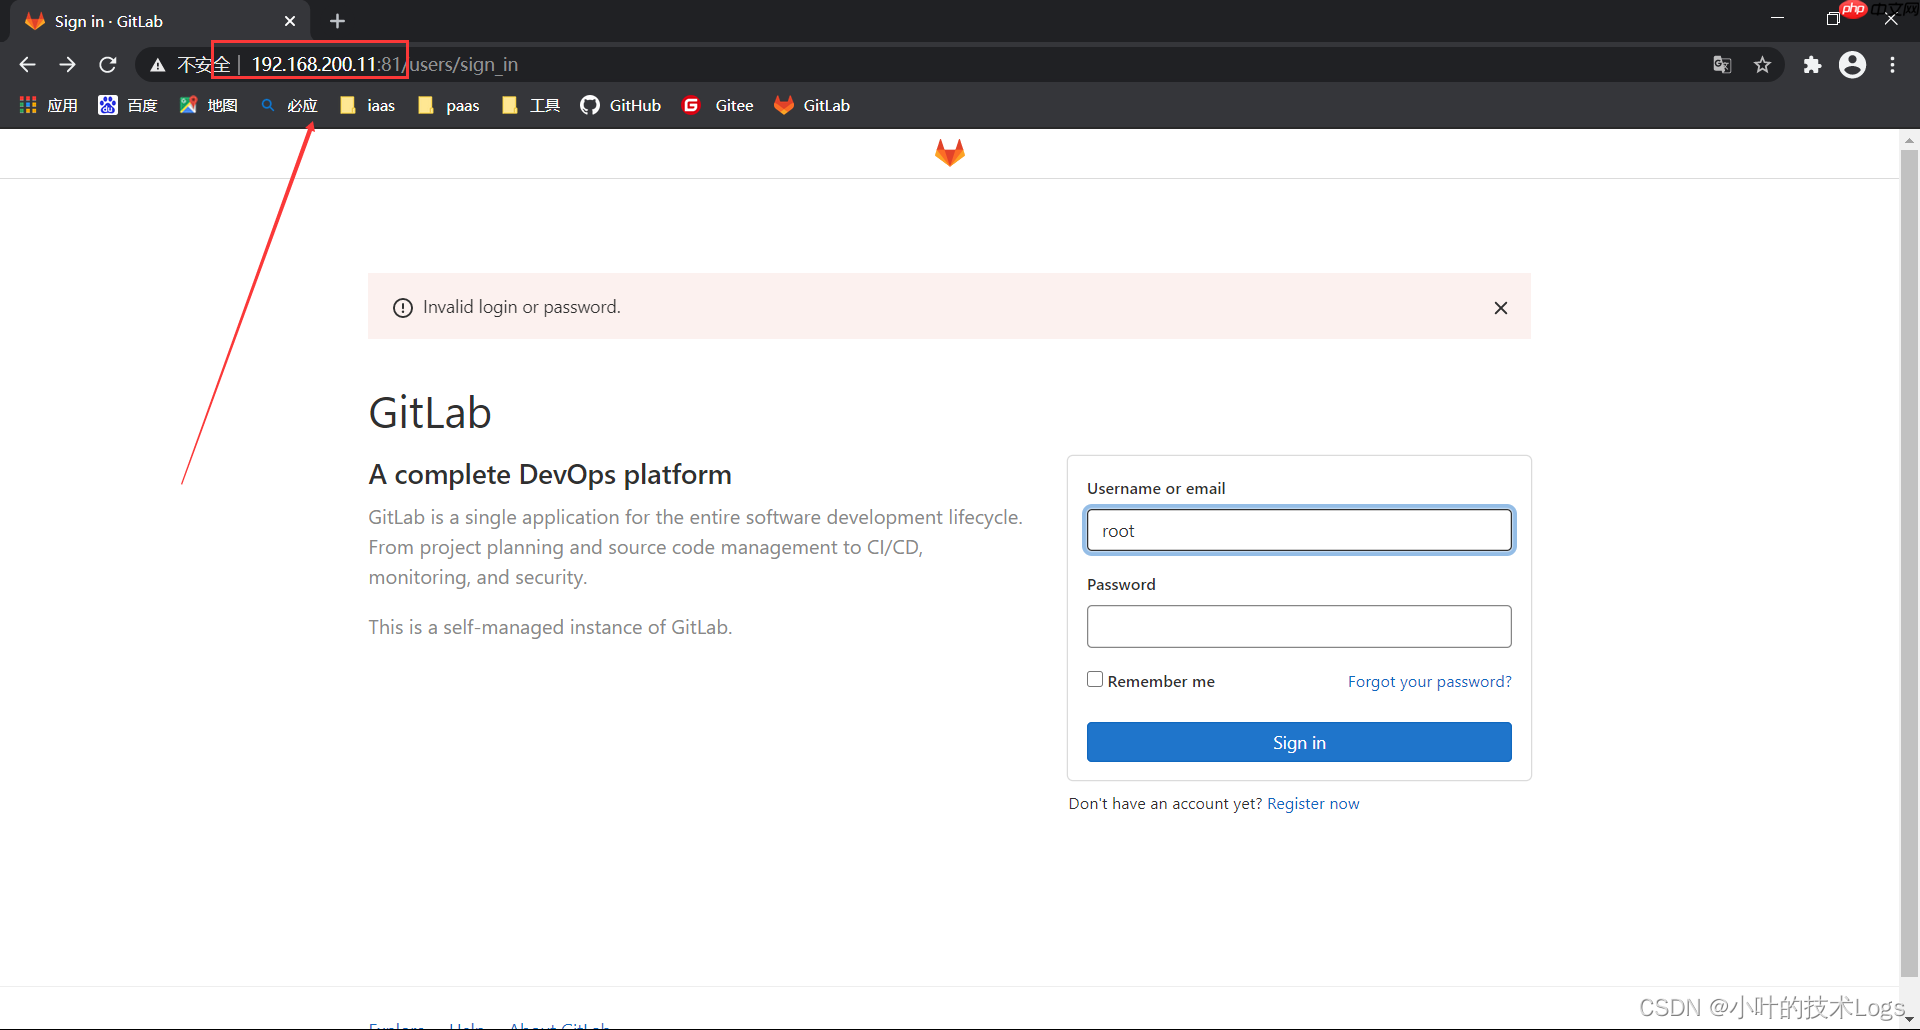Open the GitLab bookmark
Screen dimensions: 1920x1030
click(812, 105)
